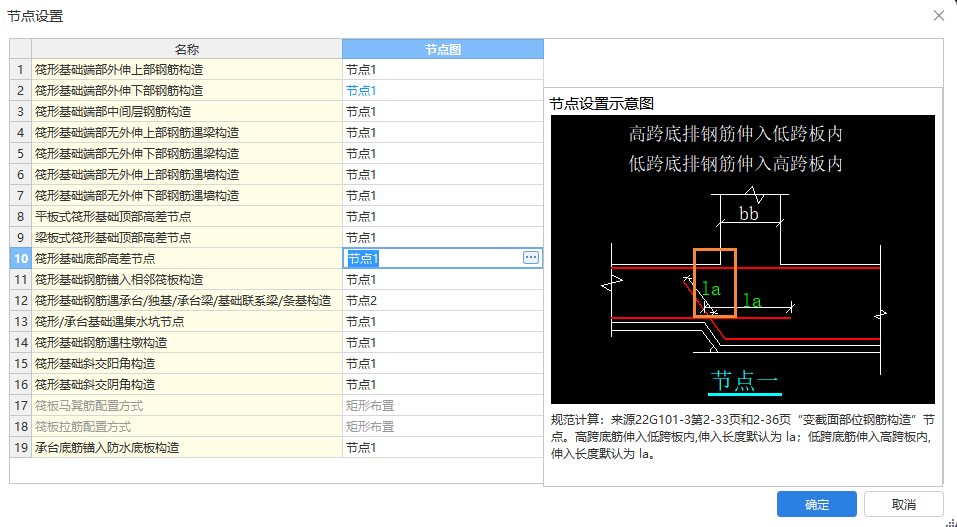Screen dimensions: 957x527
Task: Close the 节点设置 dialog
Action: (939, 16)
